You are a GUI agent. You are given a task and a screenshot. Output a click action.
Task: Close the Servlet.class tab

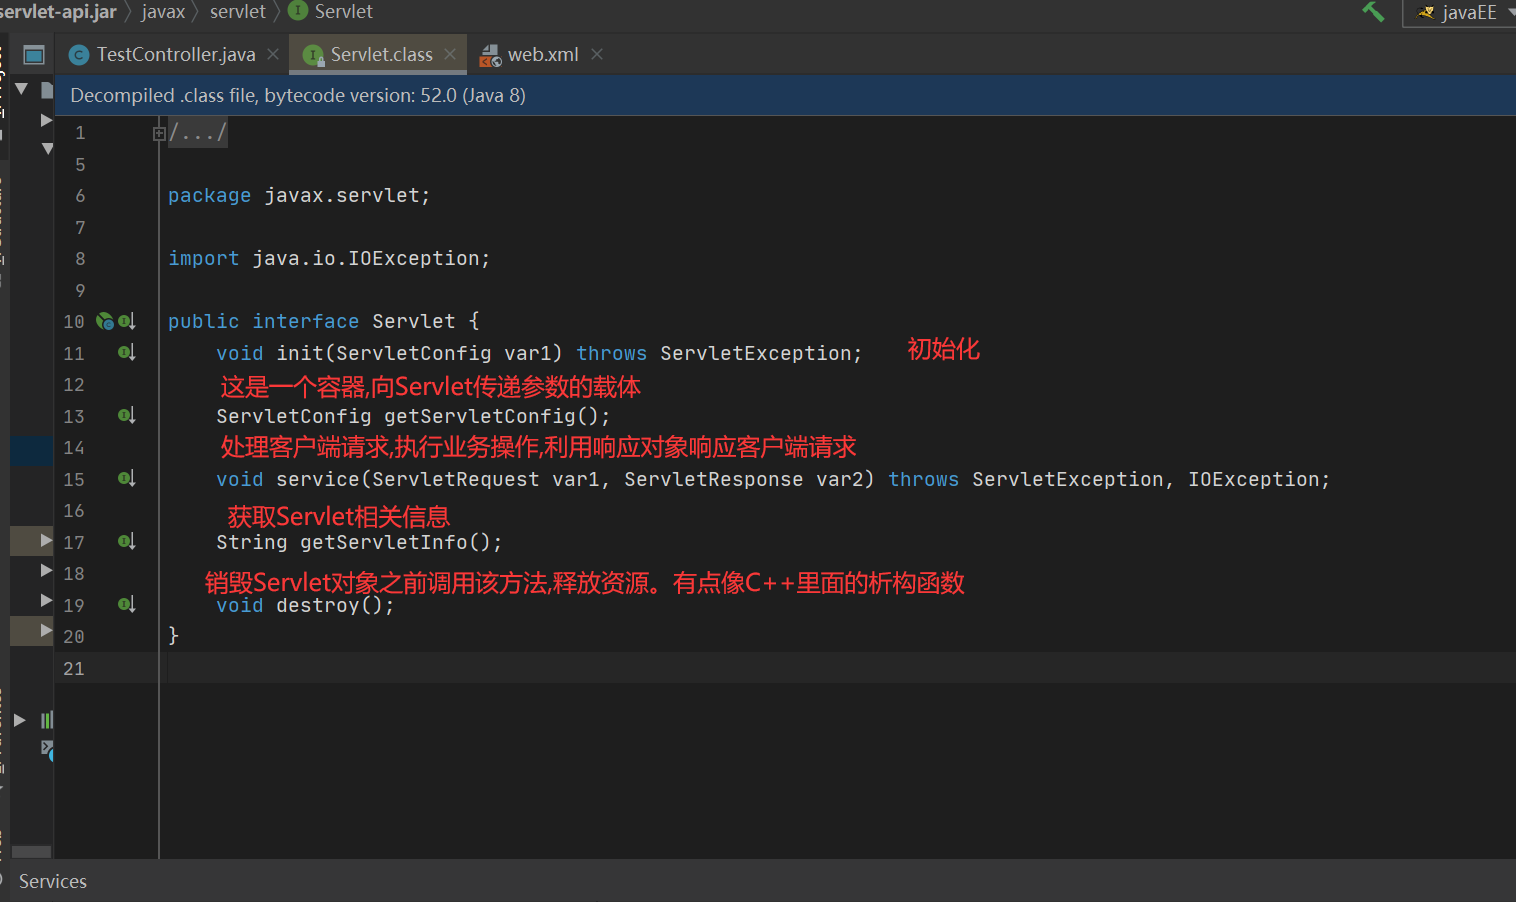(450, 55)
